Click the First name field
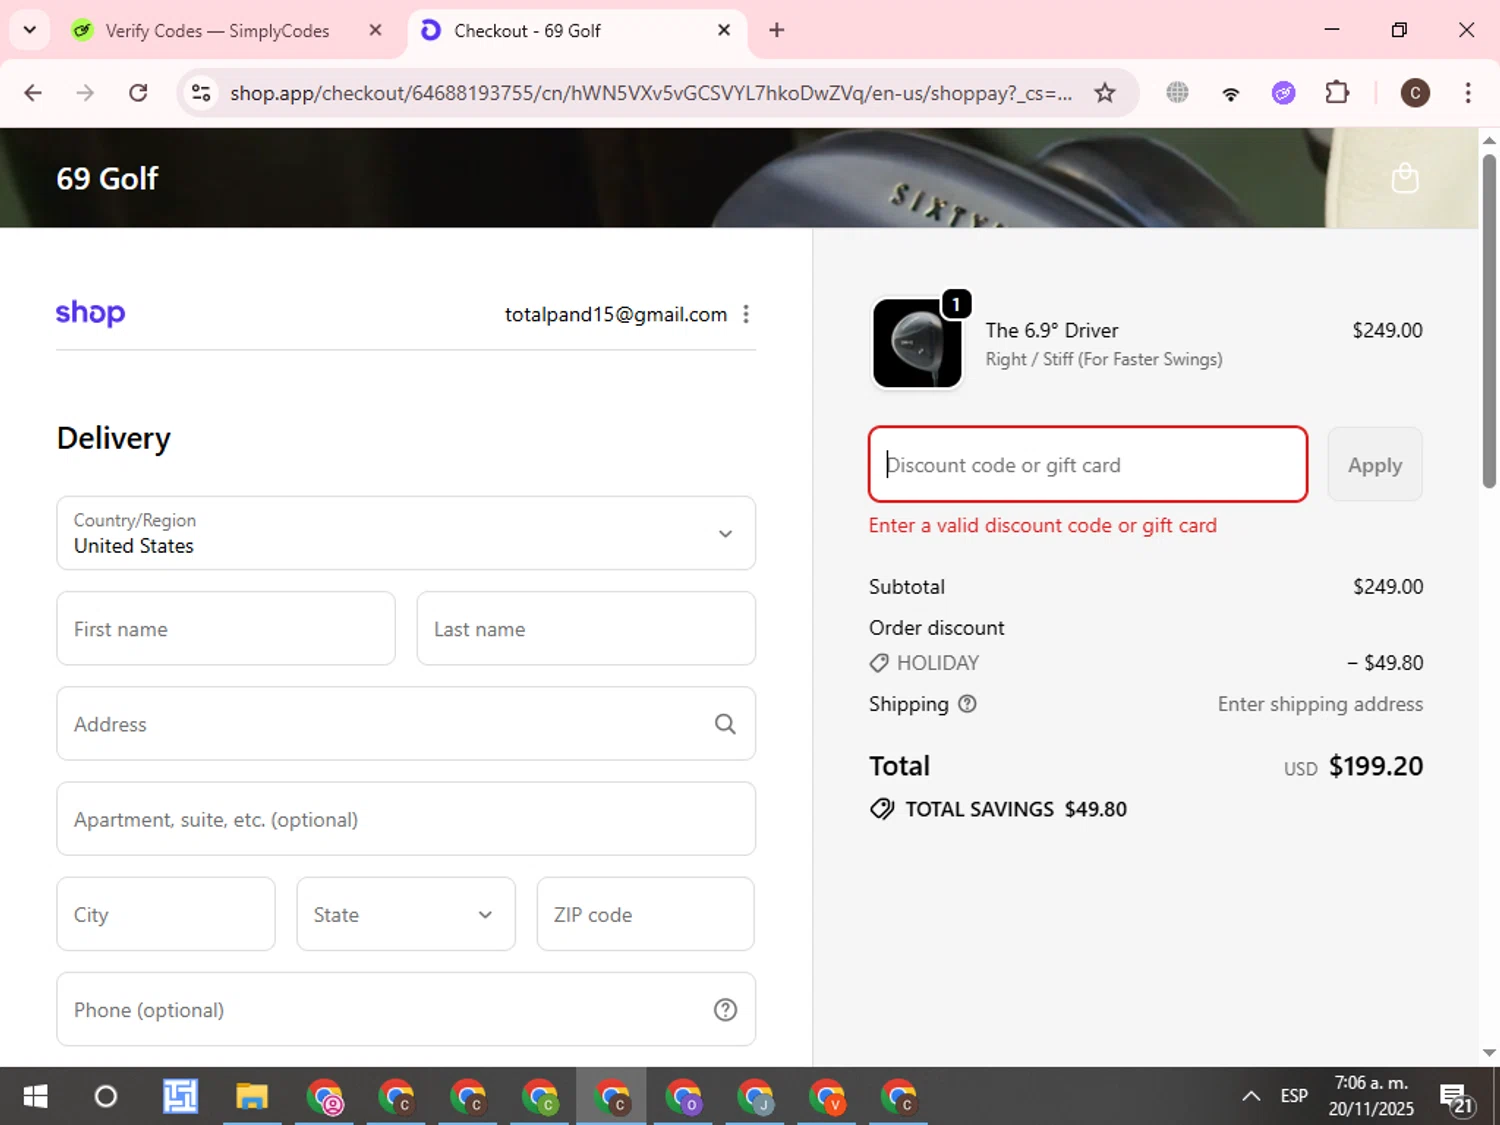Screen dimensions: 1500x1125 click(226, 628)
